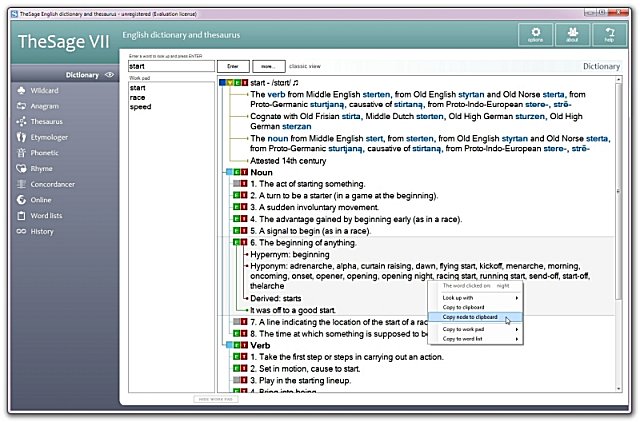This screenshot has width=640, height=422.
Task: Open 'Look up with' submenu
Action: 476,298
